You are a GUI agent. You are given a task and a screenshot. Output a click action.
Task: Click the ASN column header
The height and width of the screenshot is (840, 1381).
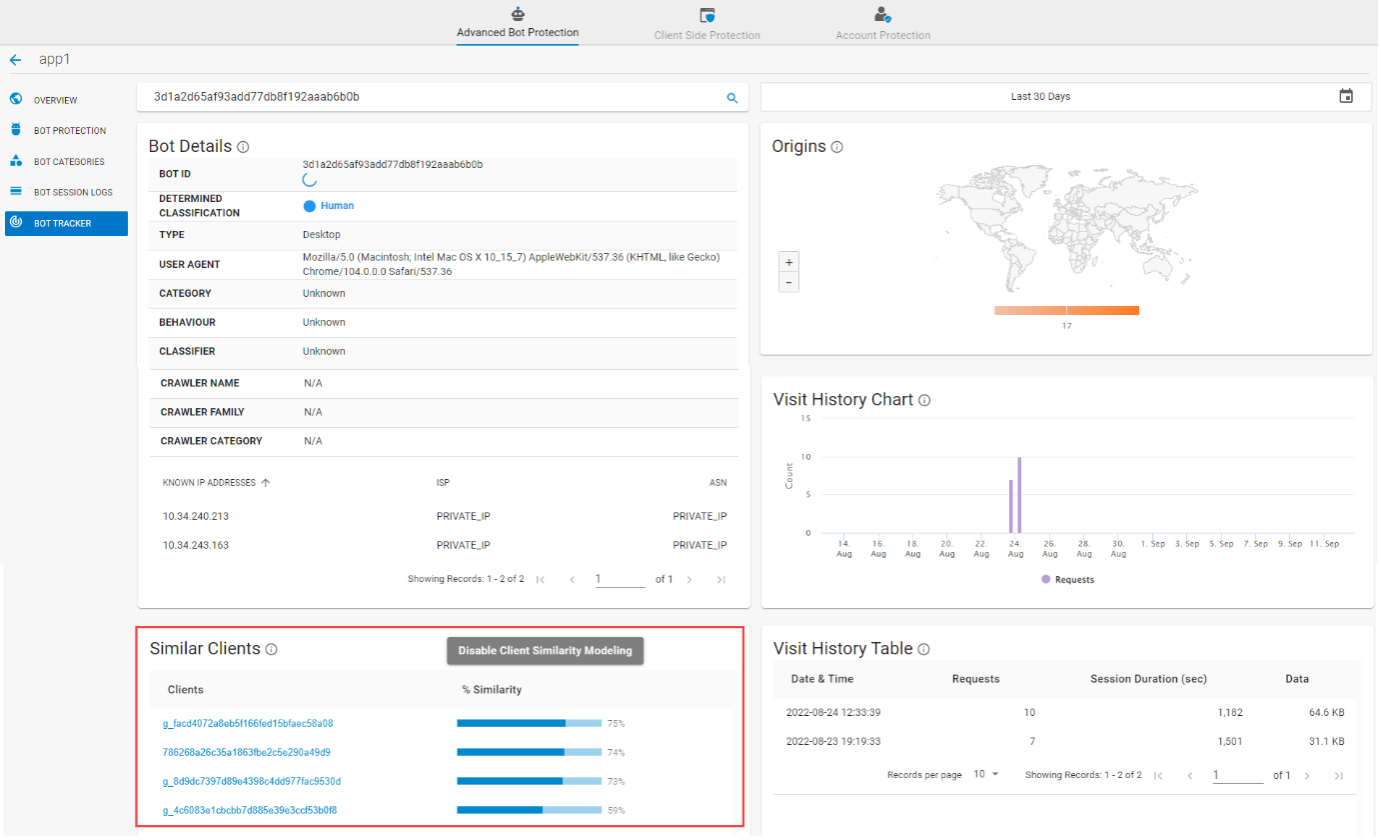[x=718, y=482]
